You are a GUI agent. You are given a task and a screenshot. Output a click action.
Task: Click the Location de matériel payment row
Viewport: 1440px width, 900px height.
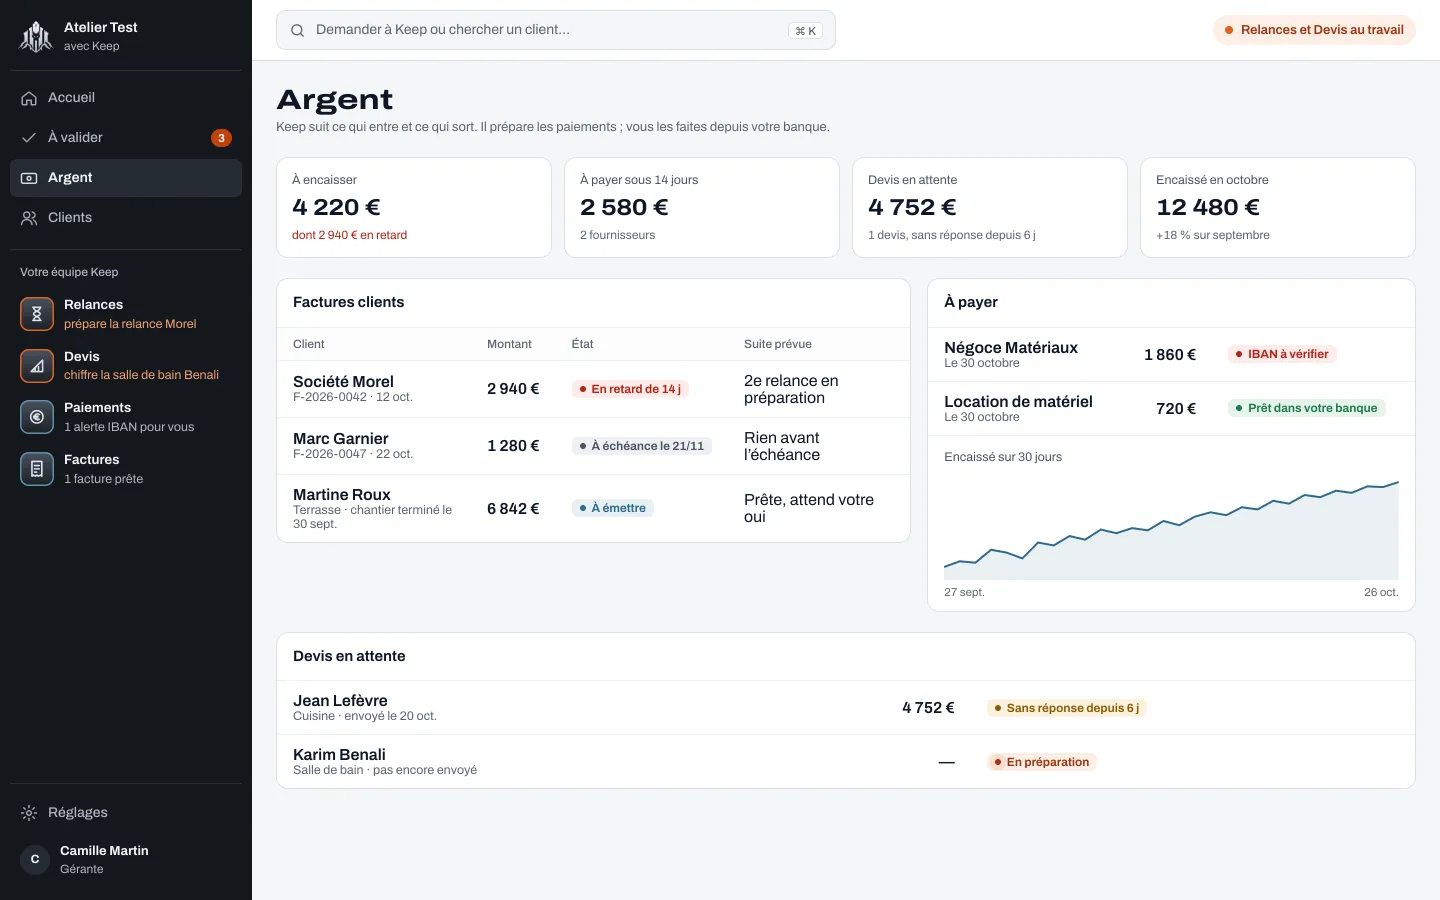(x=1171, y=409)
